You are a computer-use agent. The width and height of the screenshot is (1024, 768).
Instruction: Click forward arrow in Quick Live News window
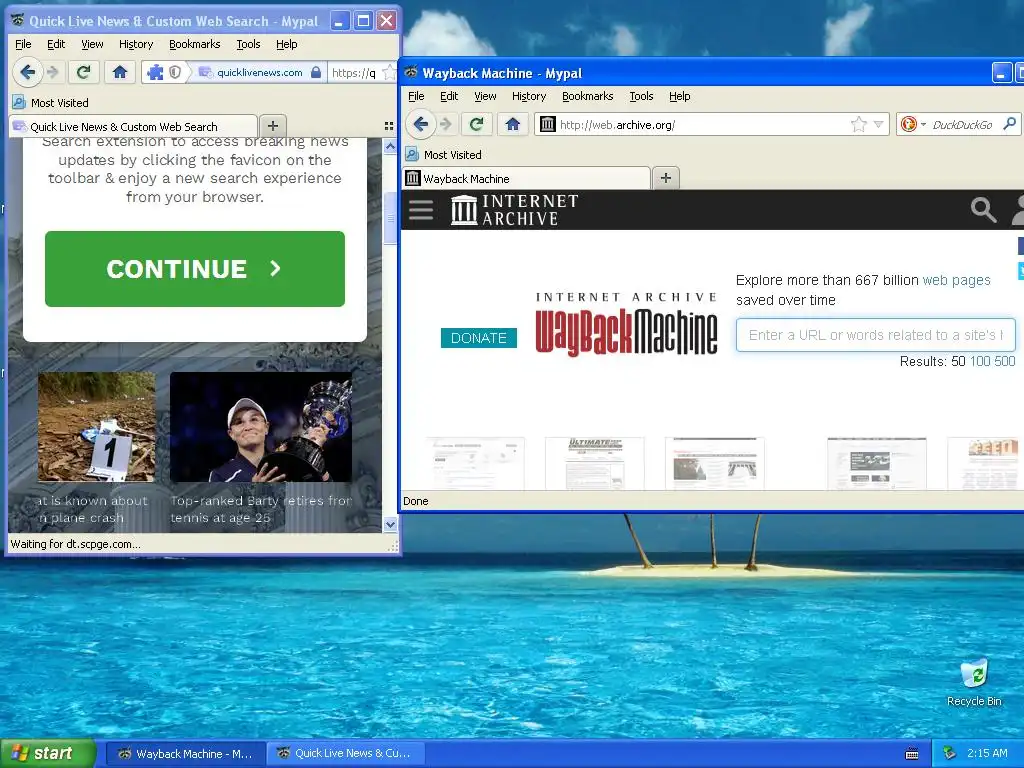pyautogui.click(x=54, y=72)
